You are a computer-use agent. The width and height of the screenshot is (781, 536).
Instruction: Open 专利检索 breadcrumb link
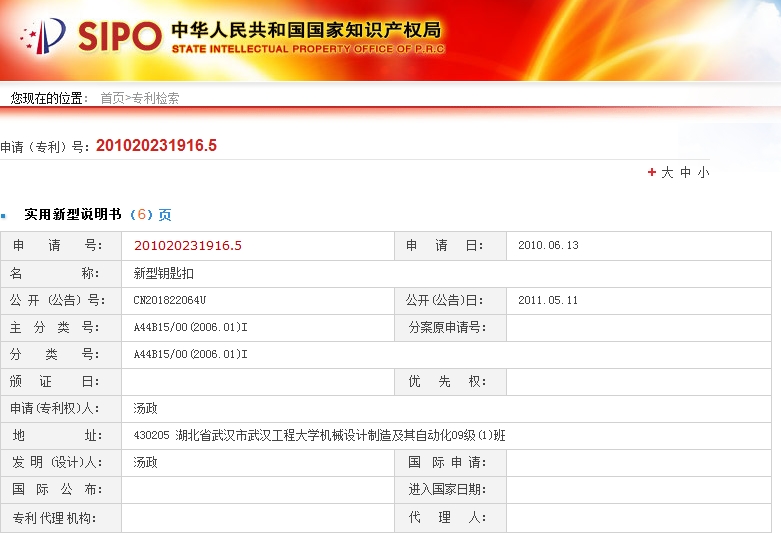(156, 98)
